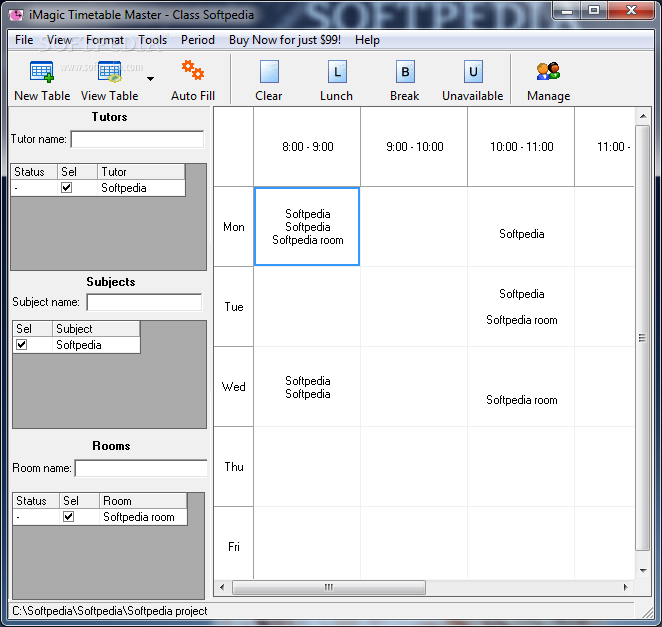Open the View Table dropdown arrow
The image size is (662, 627).
pyautogui.click(x=150, y=79)
